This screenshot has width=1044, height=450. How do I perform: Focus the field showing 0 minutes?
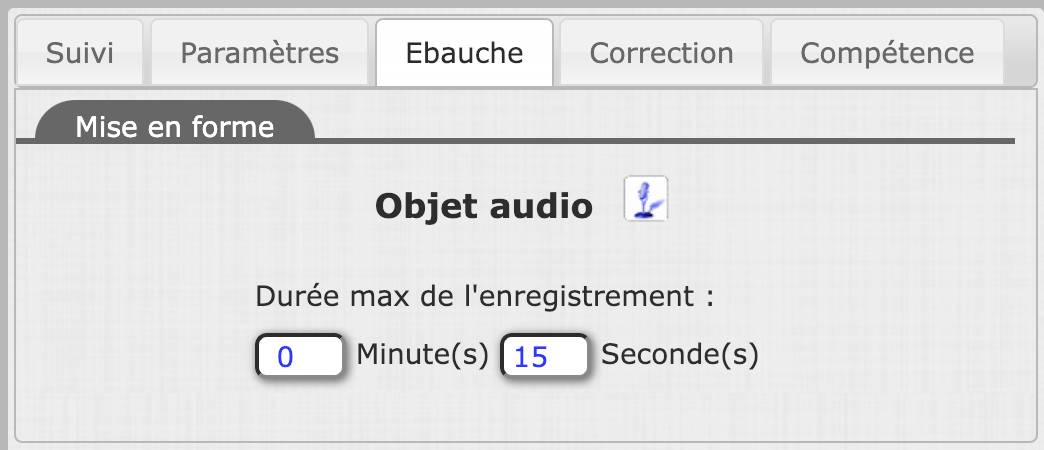[300, 356]
